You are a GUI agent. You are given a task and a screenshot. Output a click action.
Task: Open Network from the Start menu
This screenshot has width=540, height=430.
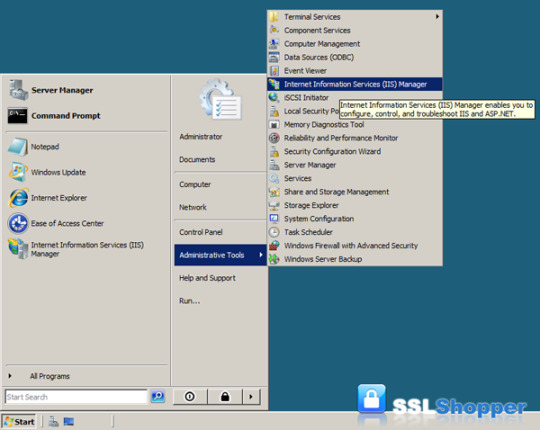pos(193,207)
